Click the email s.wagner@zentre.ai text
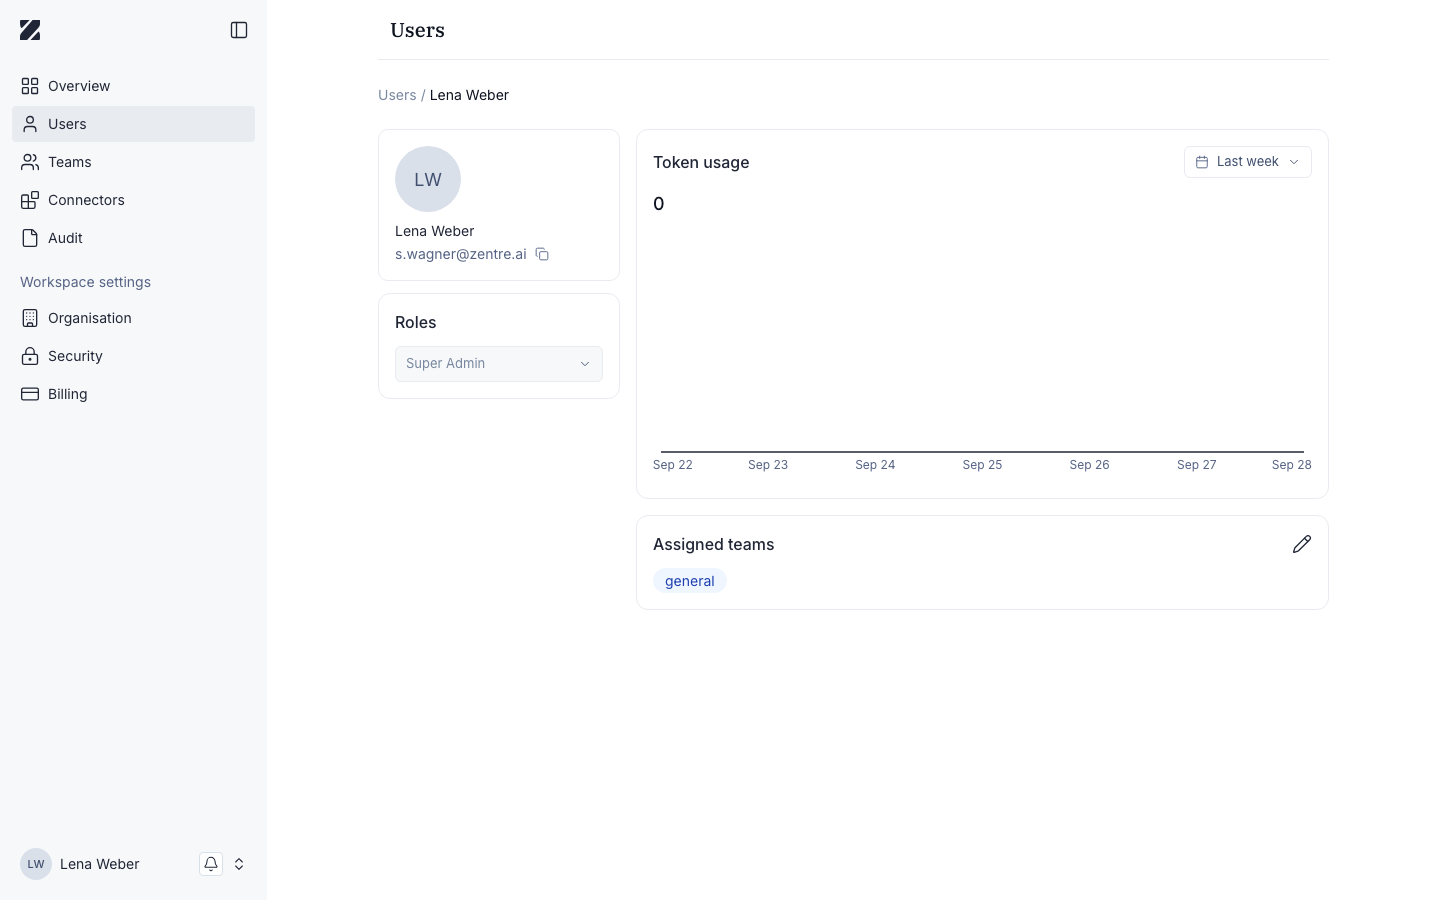Screen dimensions: 1440x900 (461, 254)
